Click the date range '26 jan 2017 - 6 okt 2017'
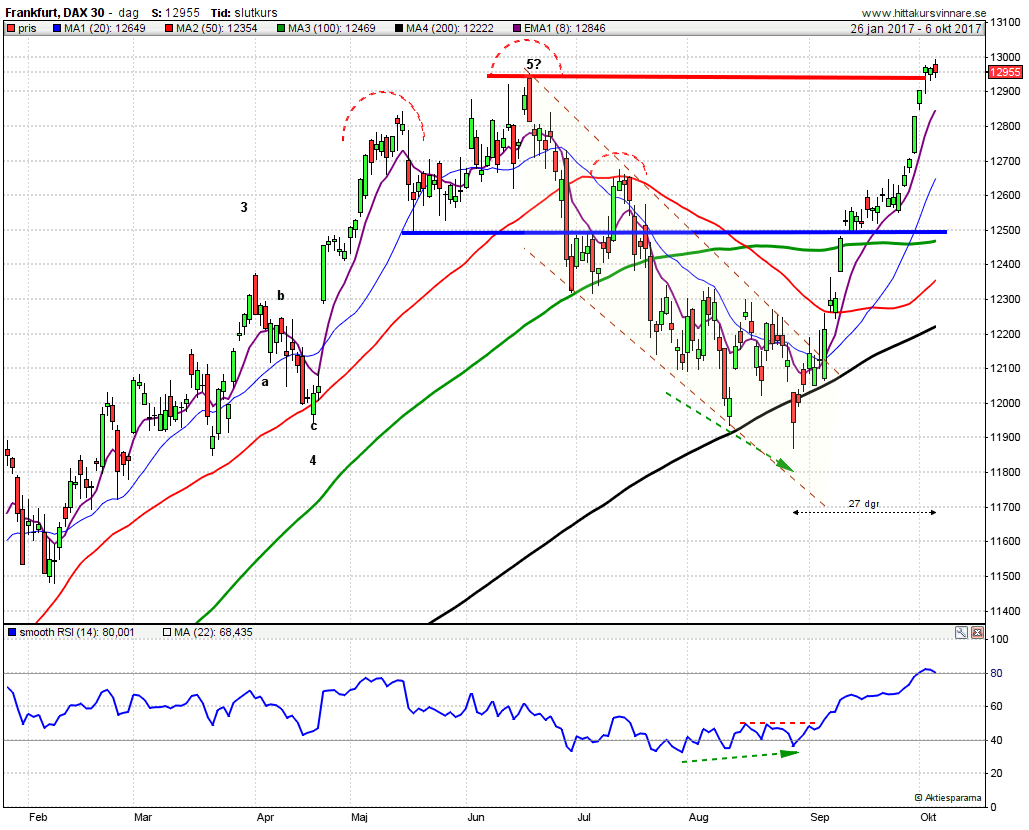Image resolution: width=1029 pixels, height=830 pixels. [916, 29]
